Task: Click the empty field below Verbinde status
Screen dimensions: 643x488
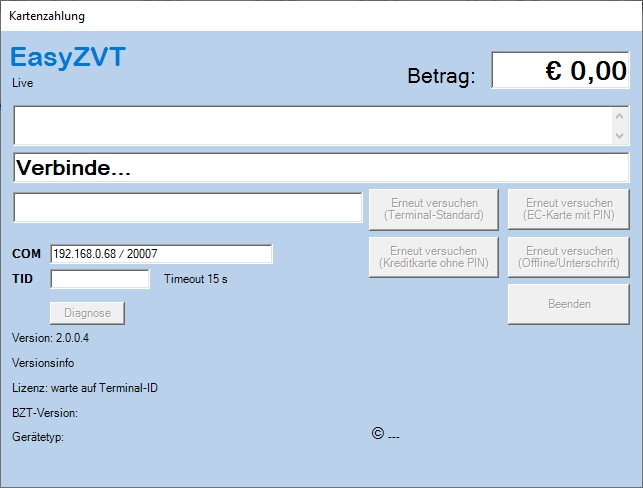Action: pos(188,208)
